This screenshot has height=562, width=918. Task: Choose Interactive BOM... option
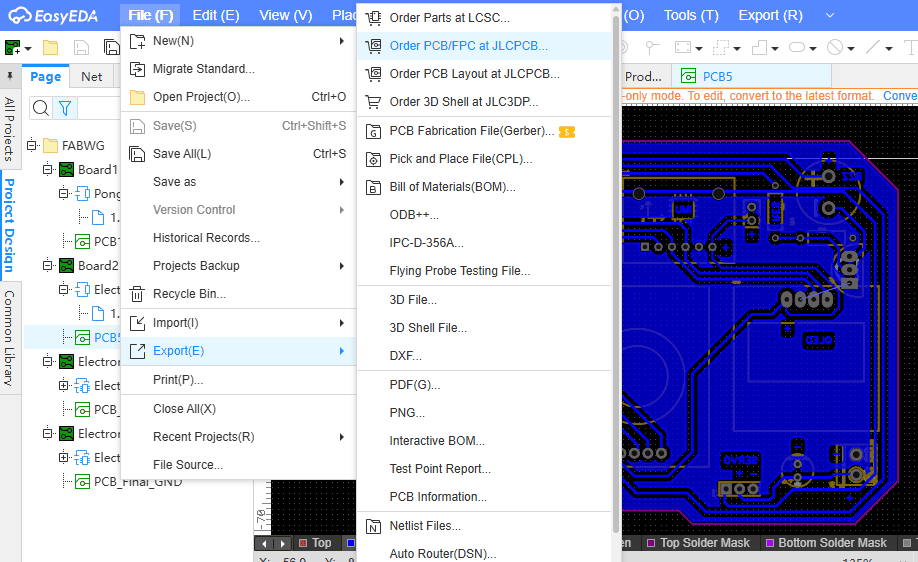click(x=484, y=441)
